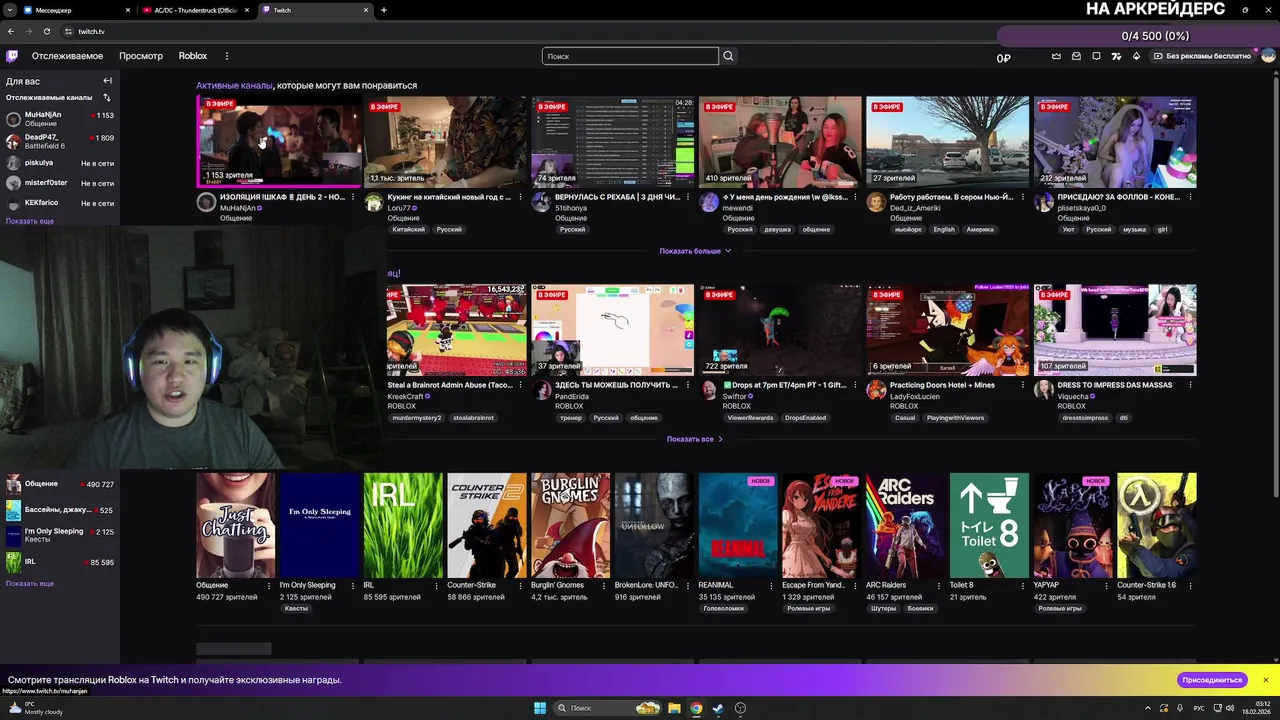
Task: Click the Шутеры tag under ARC Raiders
Action: coord(883,608)
